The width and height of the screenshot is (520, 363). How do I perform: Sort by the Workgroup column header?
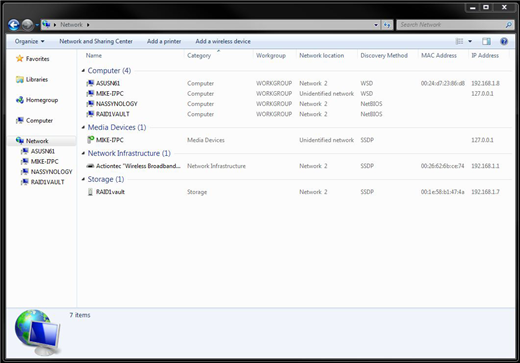click(271, 55)
